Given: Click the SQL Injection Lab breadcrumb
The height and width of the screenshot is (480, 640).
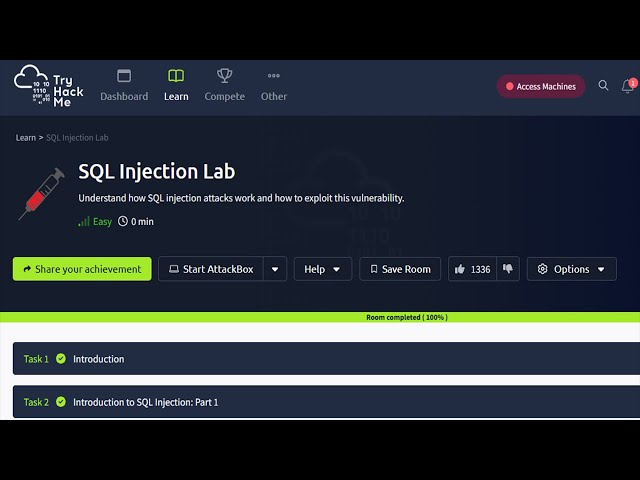Looking at the screenshot, I should click(77, 138).
